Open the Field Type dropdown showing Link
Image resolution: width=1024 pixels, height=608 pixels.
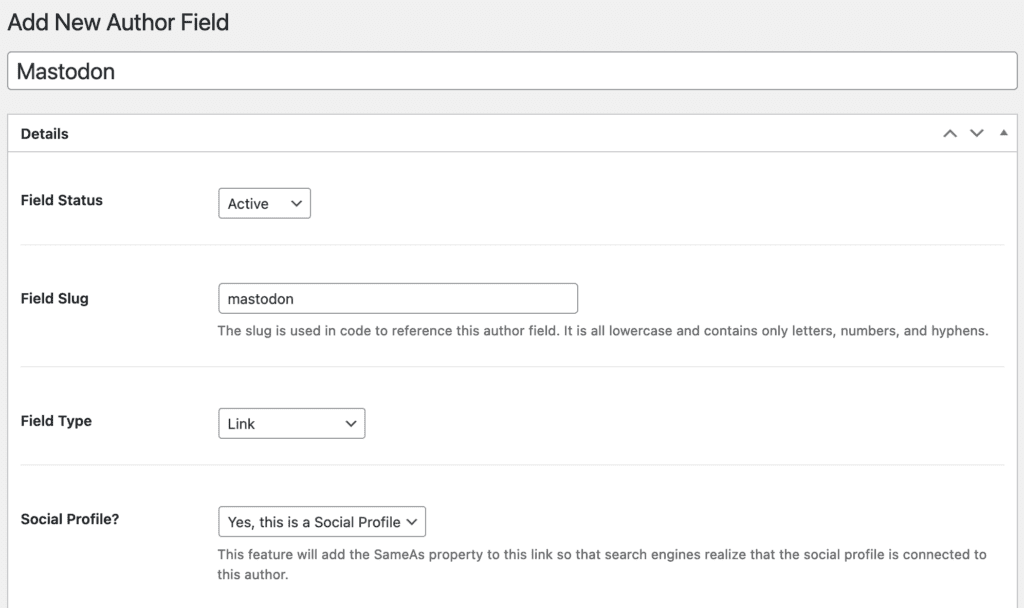point(291,423)
